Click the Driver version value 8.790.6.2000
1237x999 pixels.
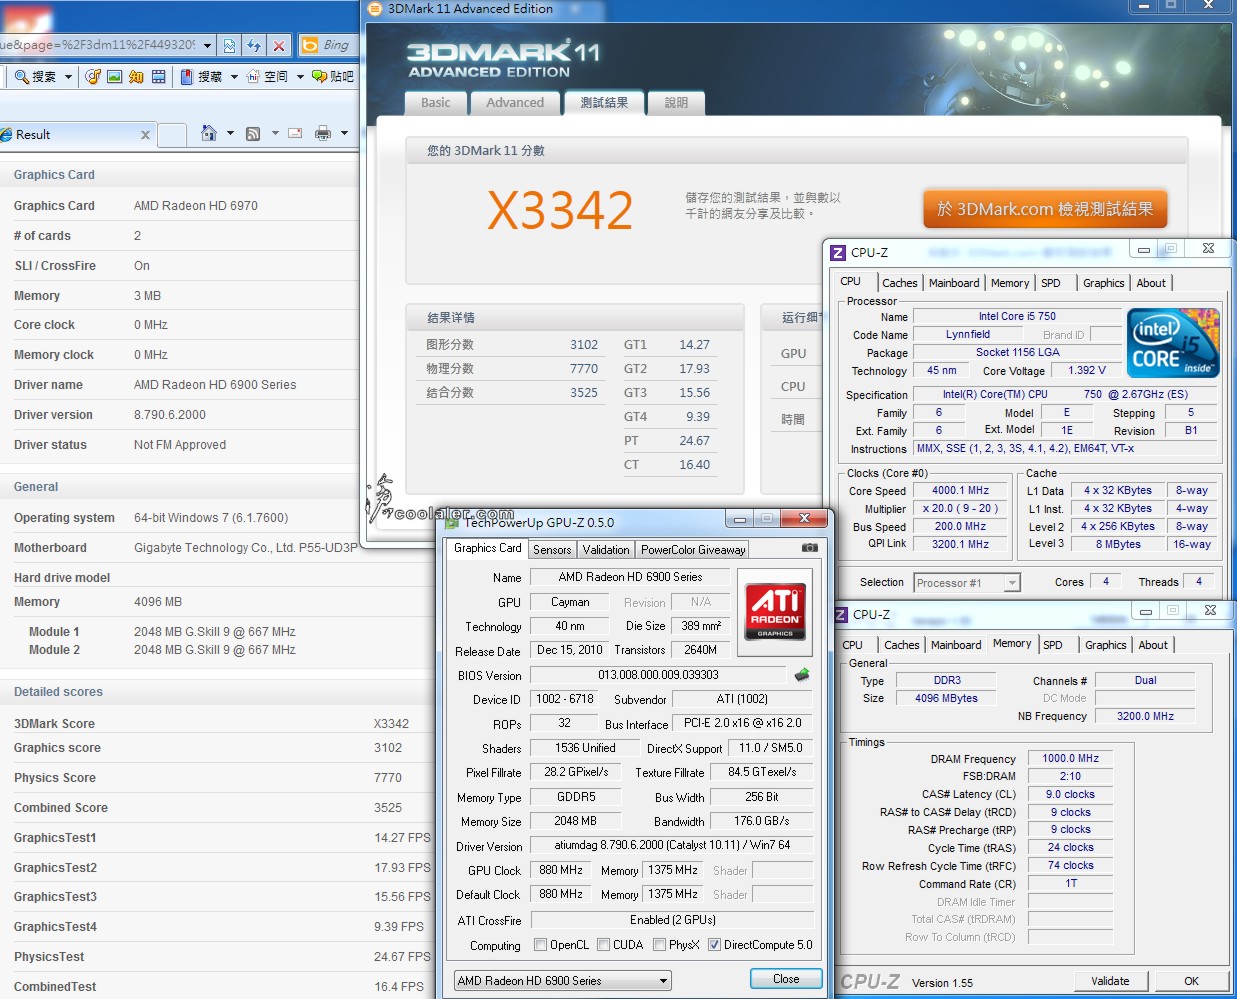coord(170,415)
